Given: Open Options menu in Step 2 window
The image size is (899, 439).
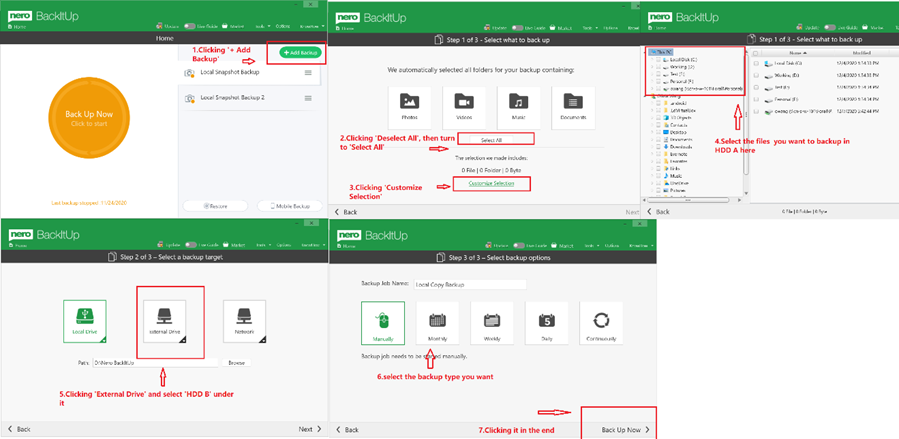Looking at the screenshot, I should pyautogui.click(x=283, y=245).
